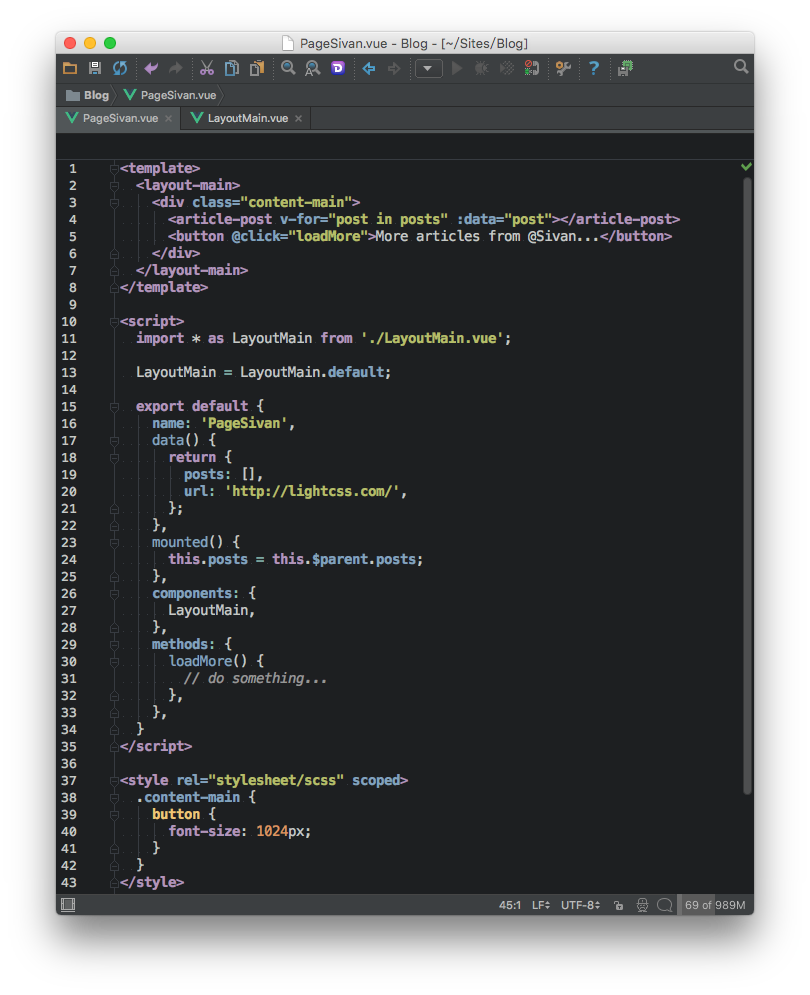Click the Cut scissors icon
The image size is (810, 995).
[x=207, y=68]
